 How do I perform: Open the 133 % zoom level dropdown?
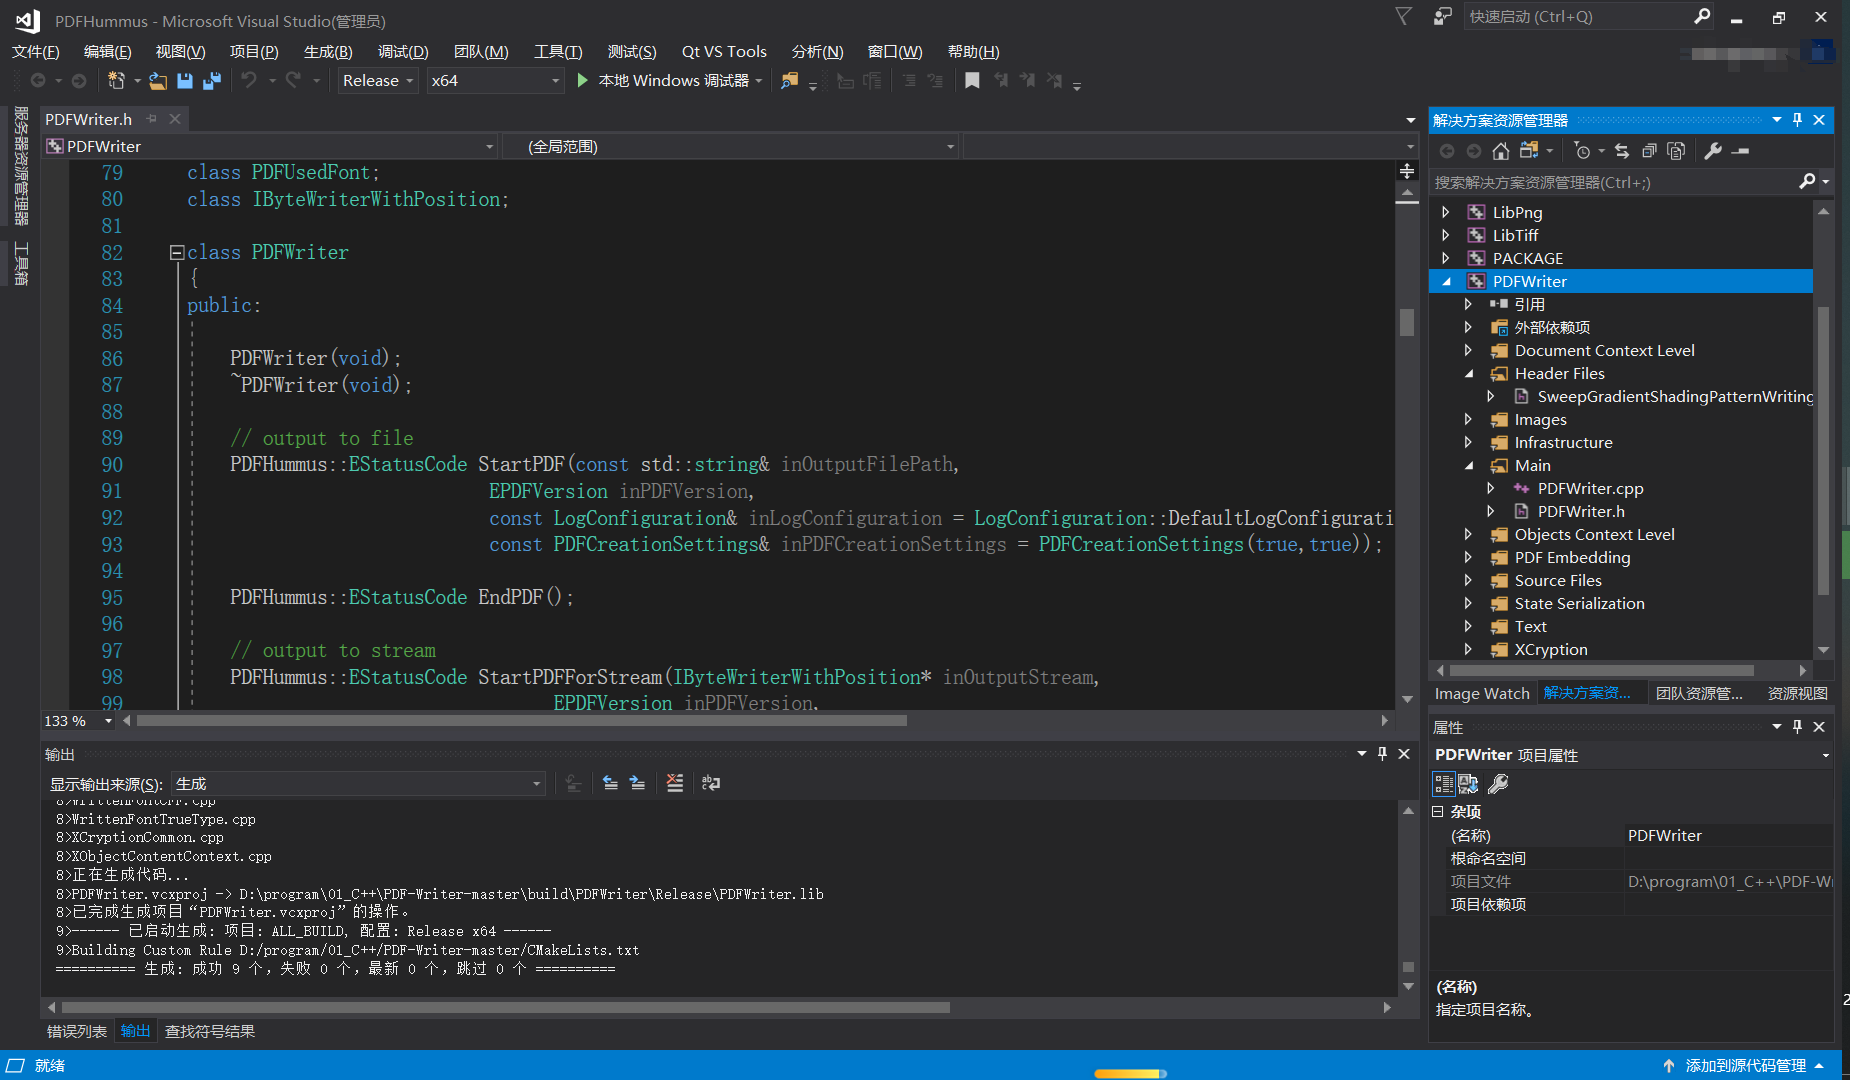click(x=77, y=720)
